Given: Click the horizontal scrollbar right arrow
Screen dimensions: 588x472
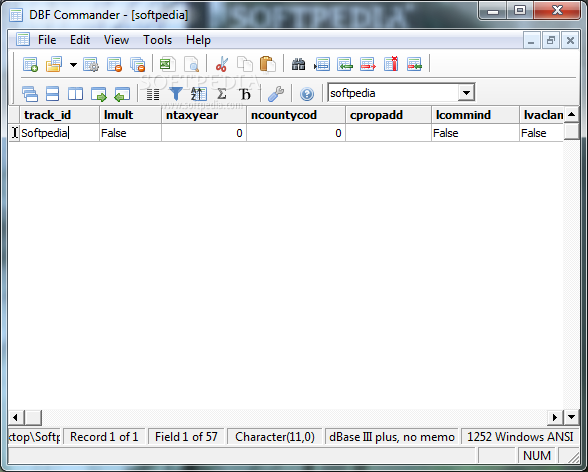Looking at the screenshot, I should point(555,417).
